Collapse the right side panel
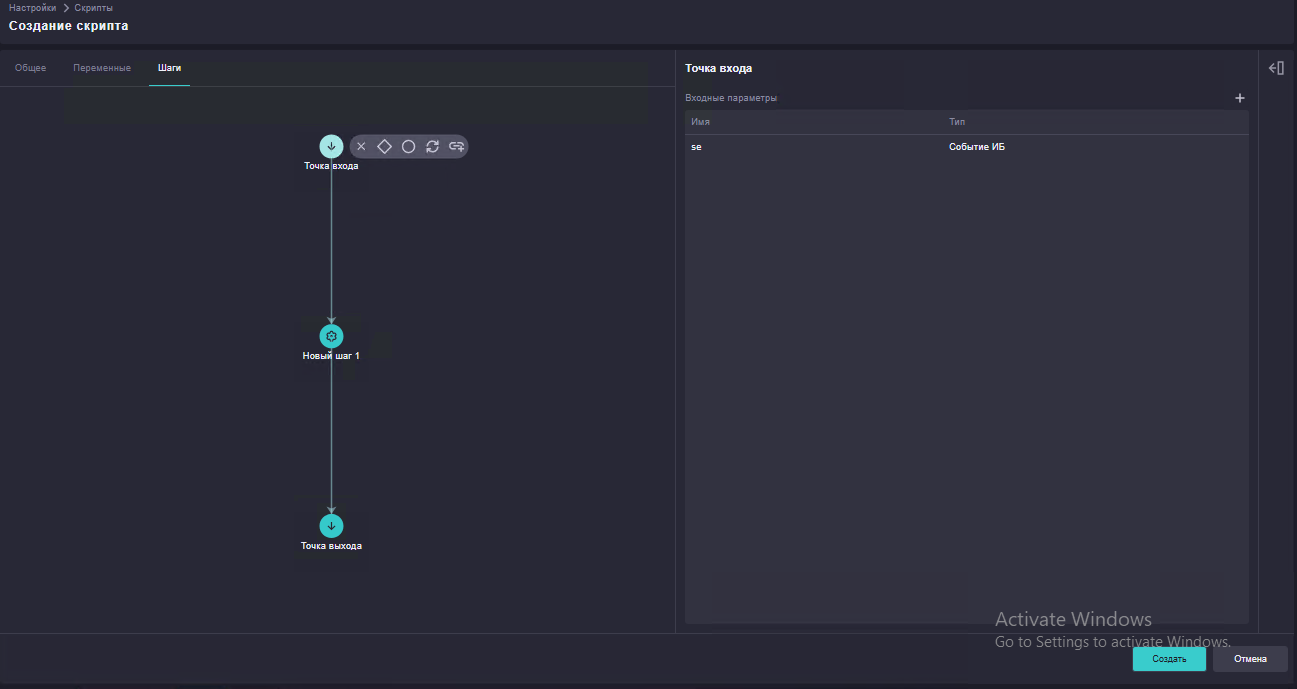 tap(1276, 68)
